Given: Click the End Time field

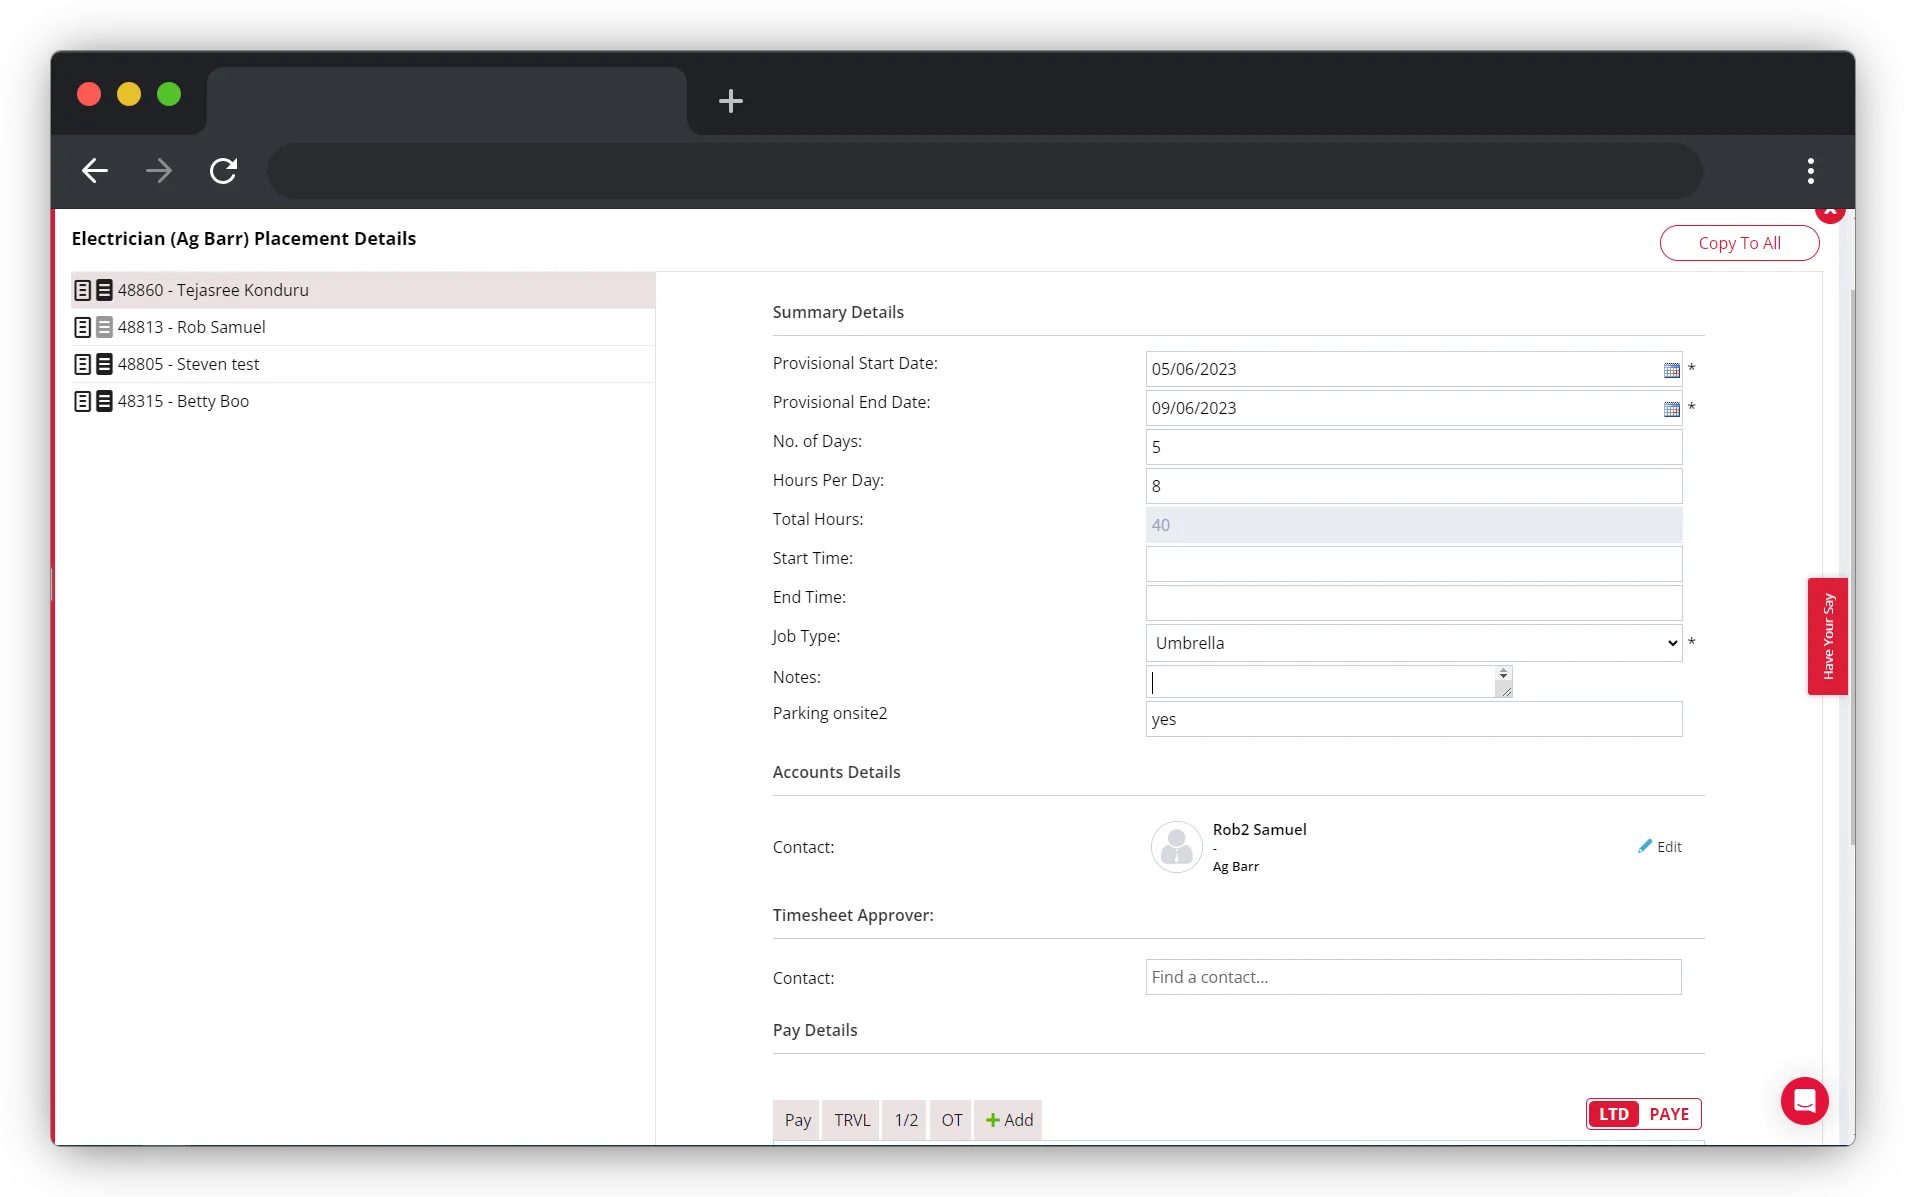Looking at the screenshot, I should coord(1413,603).
